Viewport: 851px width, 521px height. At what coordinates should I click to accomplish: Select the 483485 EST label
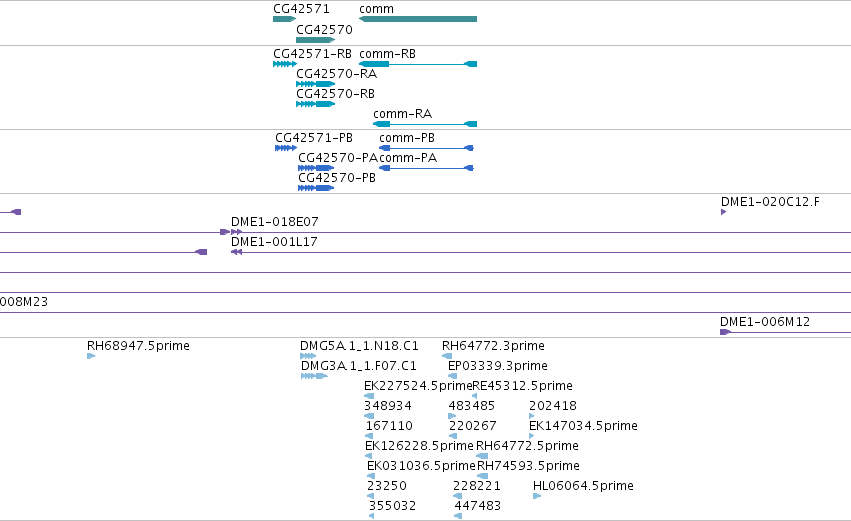coord(472,406)
